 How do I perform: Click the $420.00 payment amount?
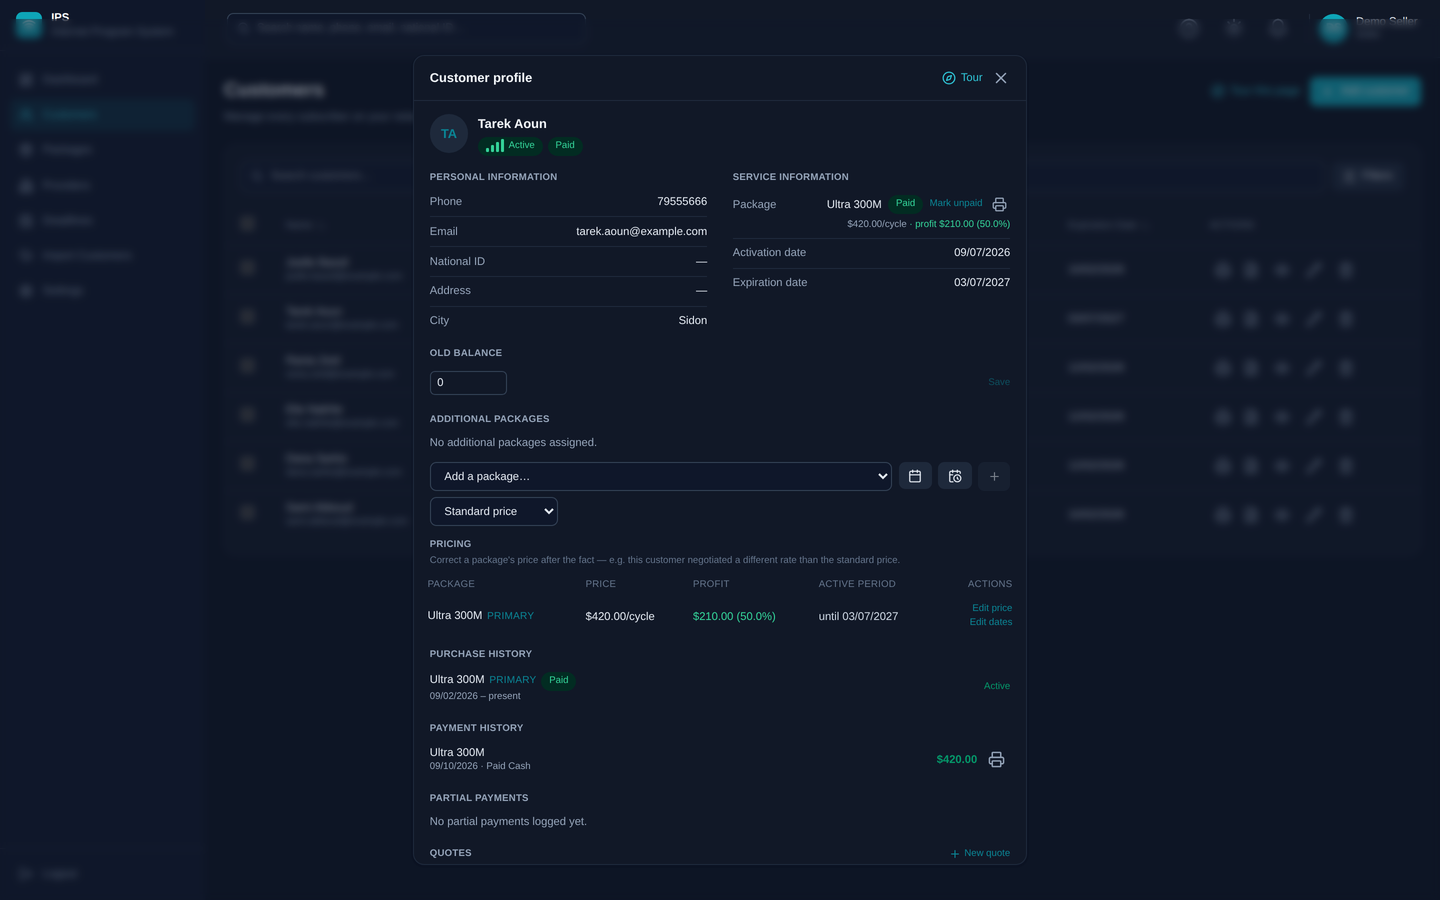pyautogui.click(x=957, y=760)
